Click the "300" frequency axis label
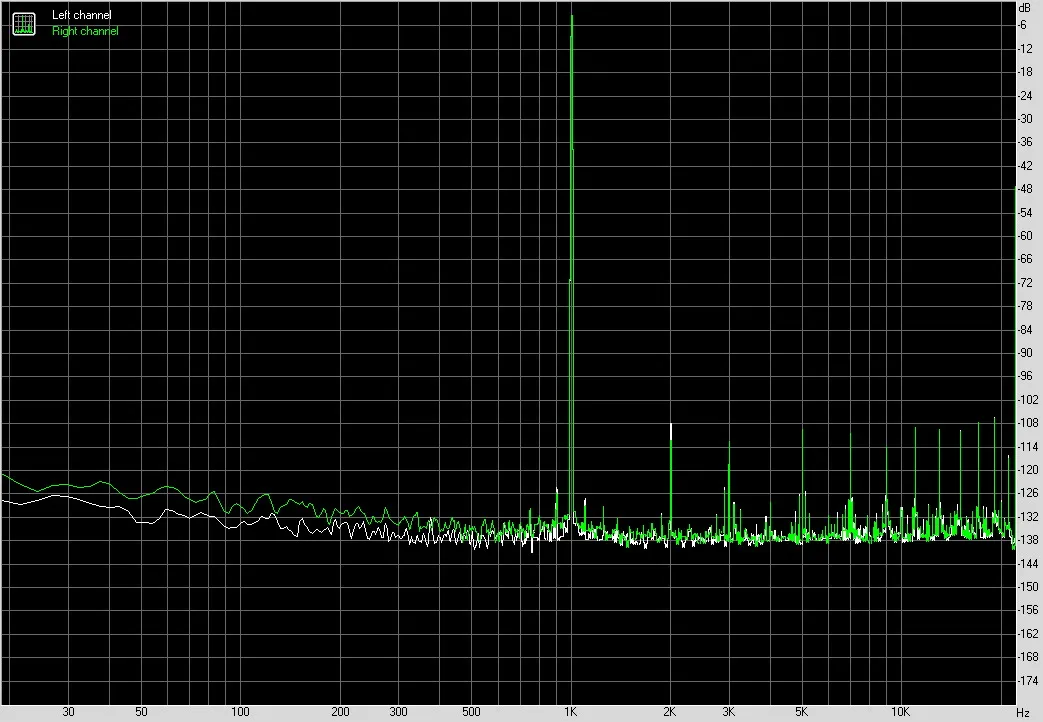Viewport: 1043px width, 722px height. click(398, 711)
